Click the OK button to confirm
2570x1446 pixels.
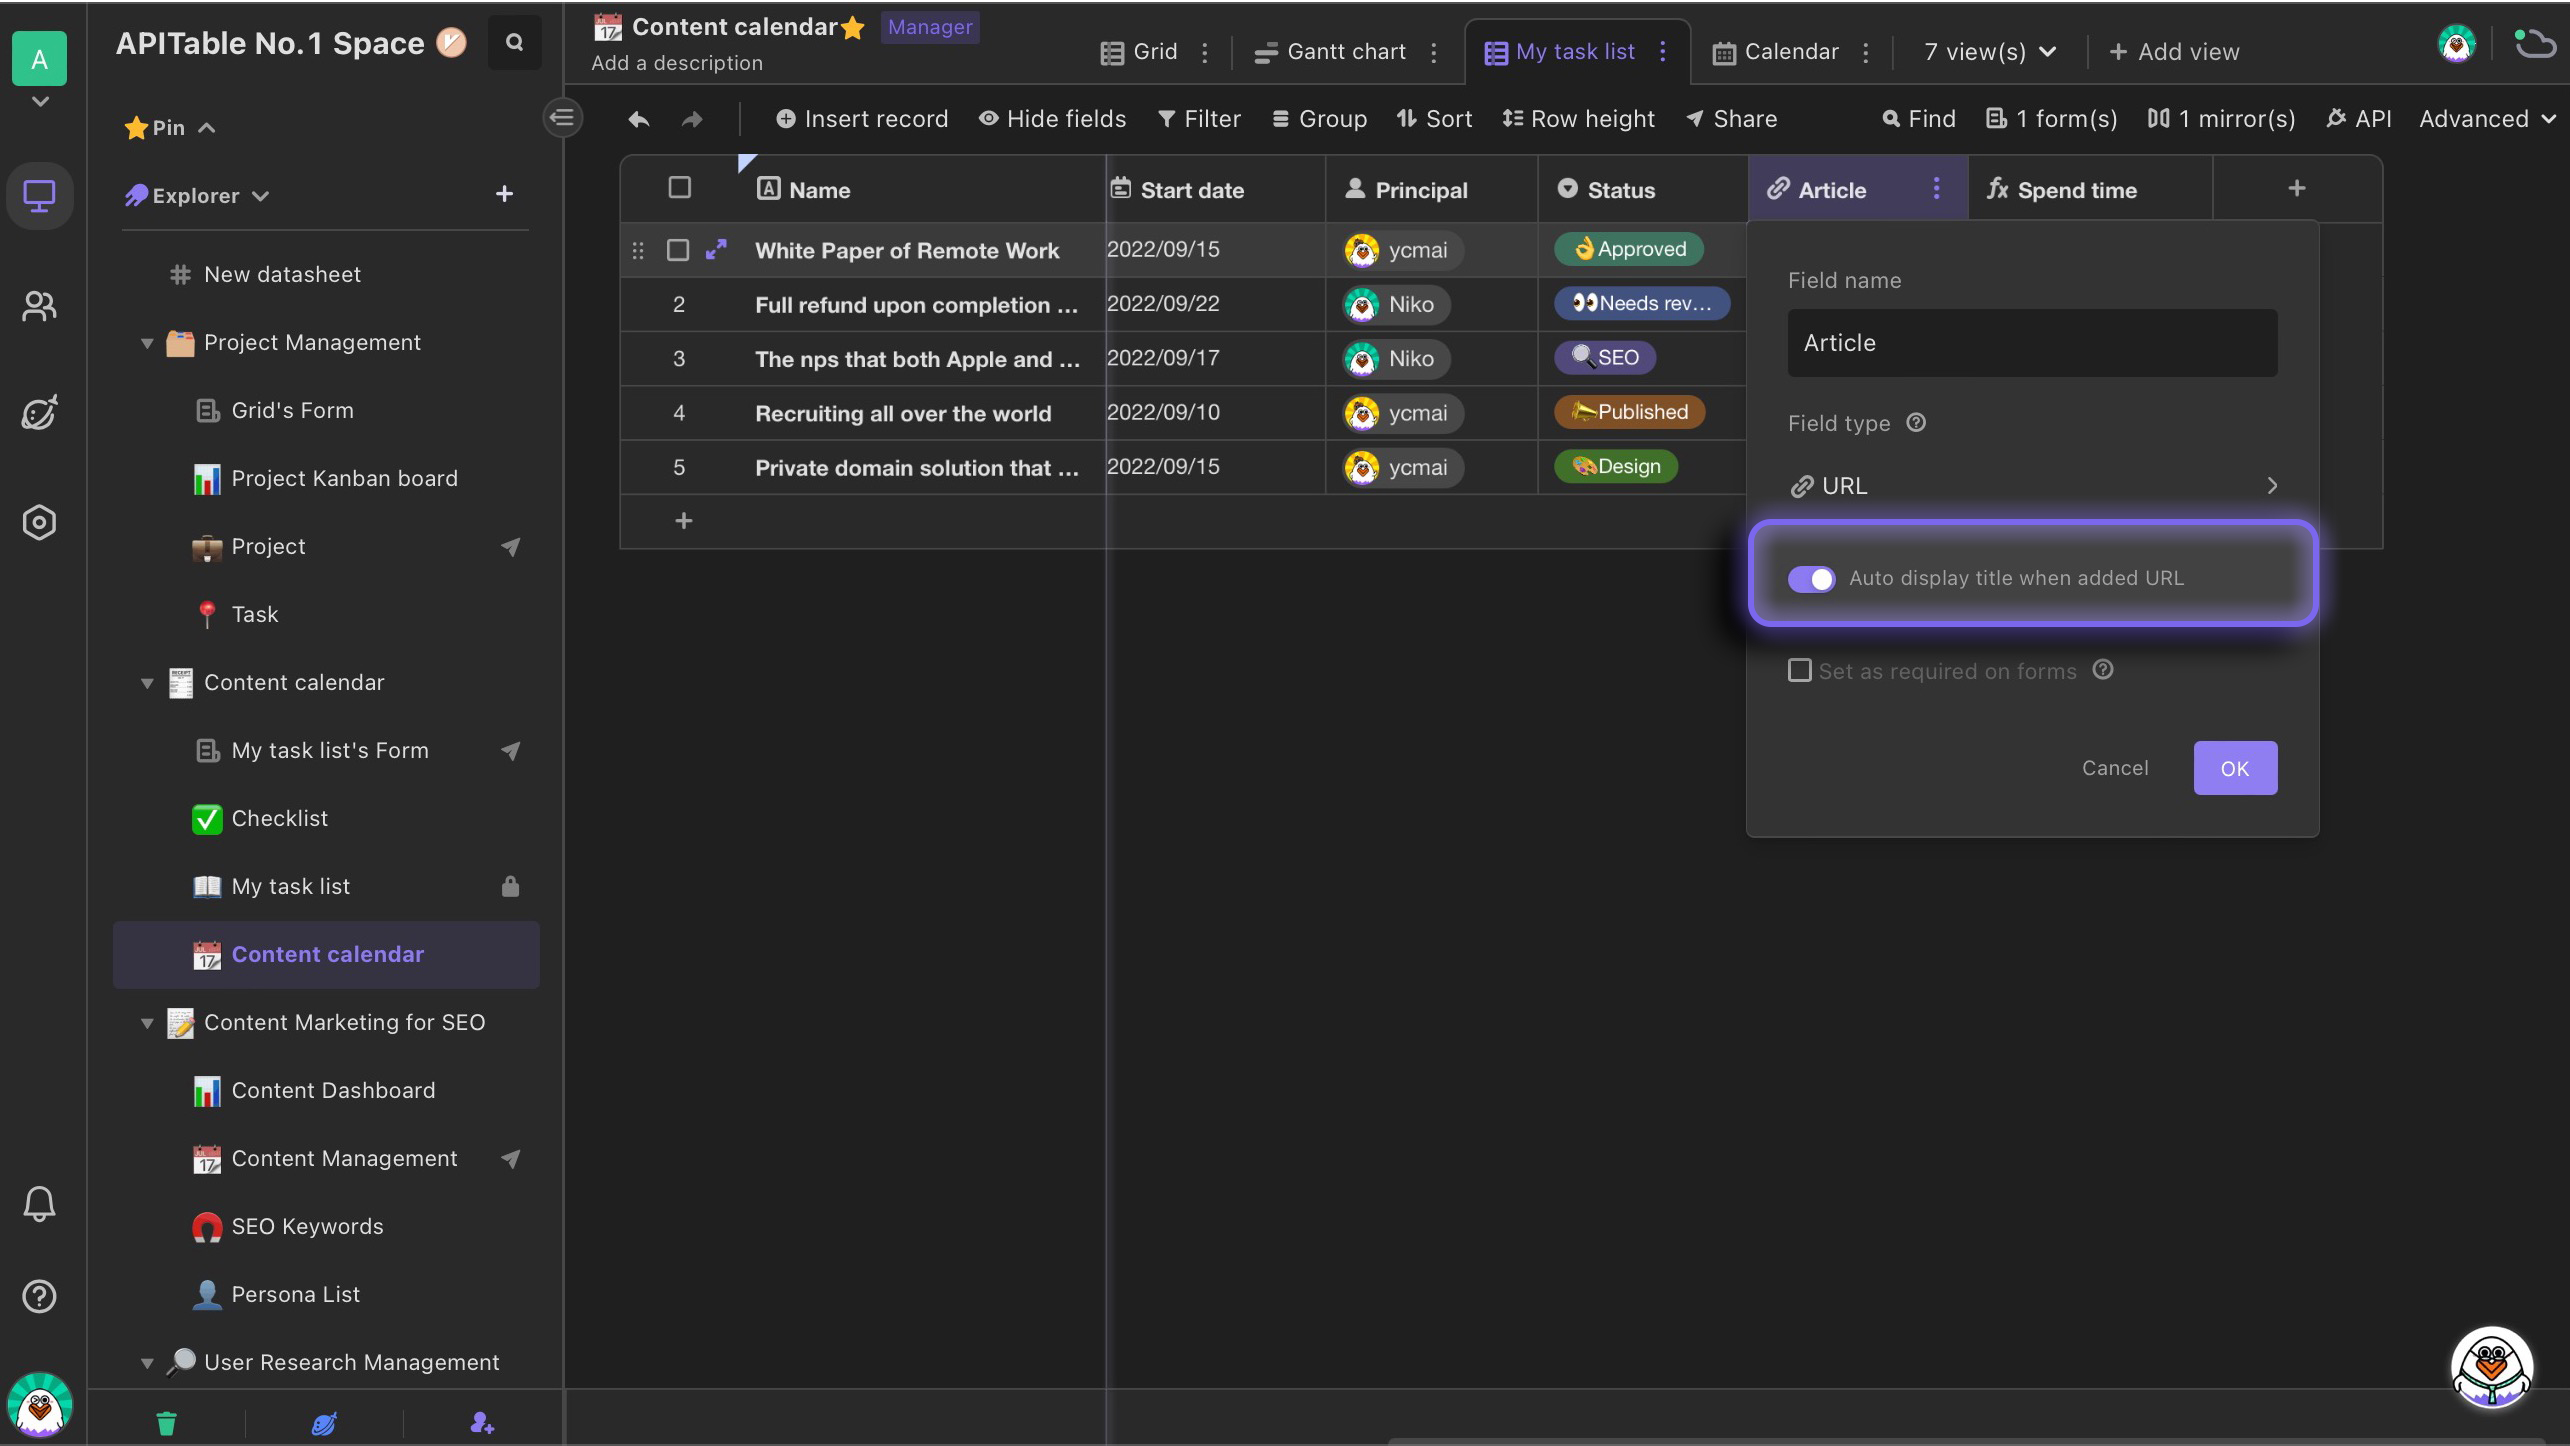click(x=2235, y=768)
